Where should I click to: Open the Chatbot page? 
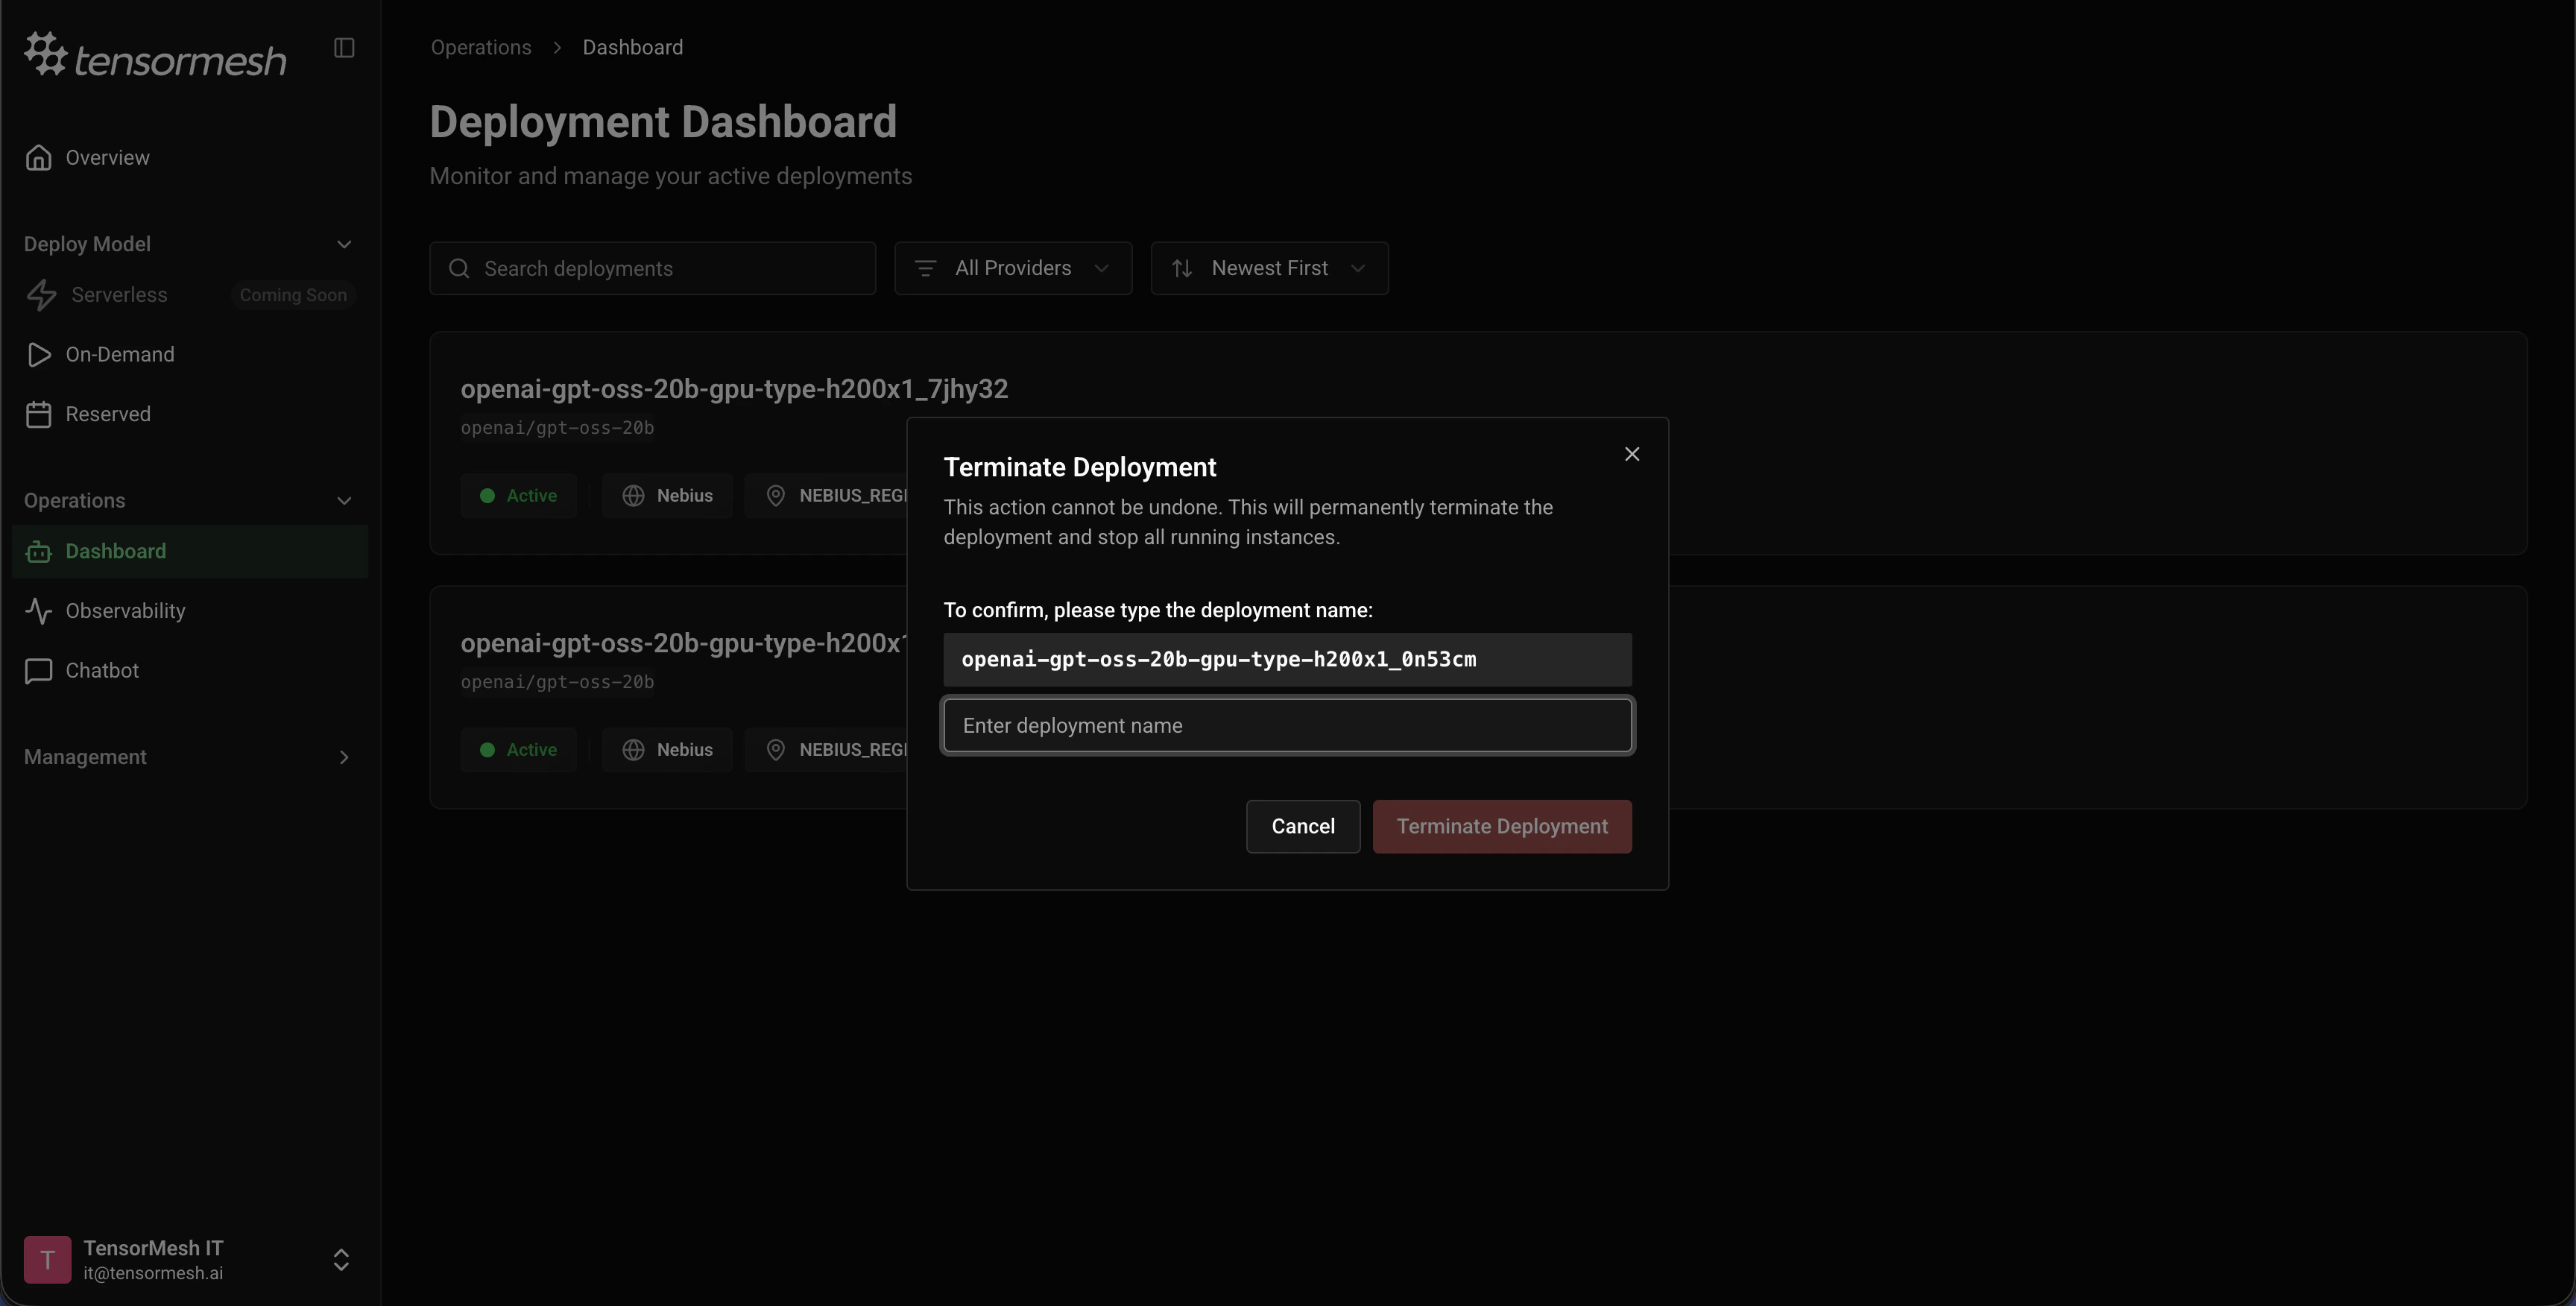pyautogui.click(x=102, y=671)
